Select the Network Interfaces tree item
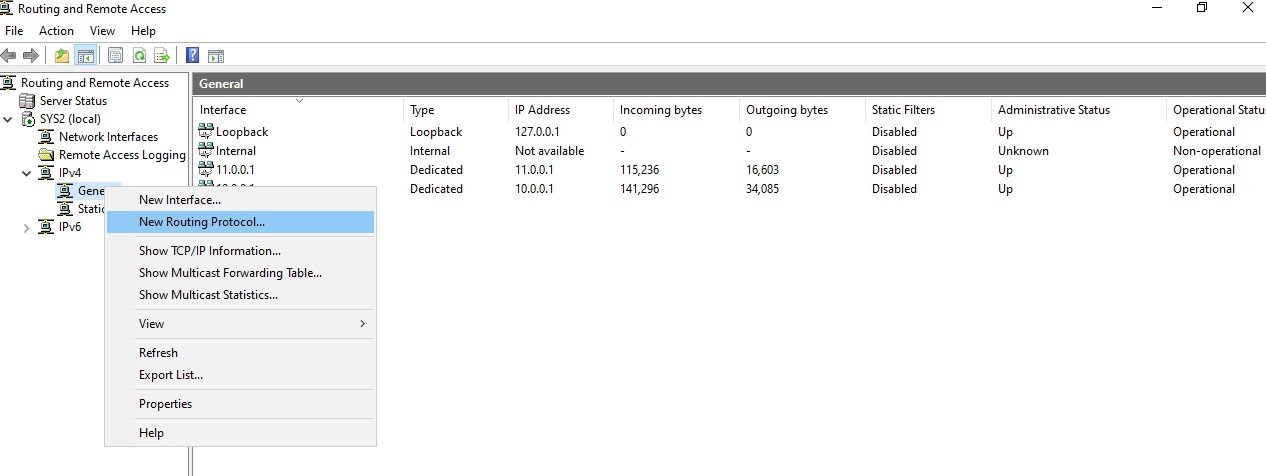 click(108, 137)
